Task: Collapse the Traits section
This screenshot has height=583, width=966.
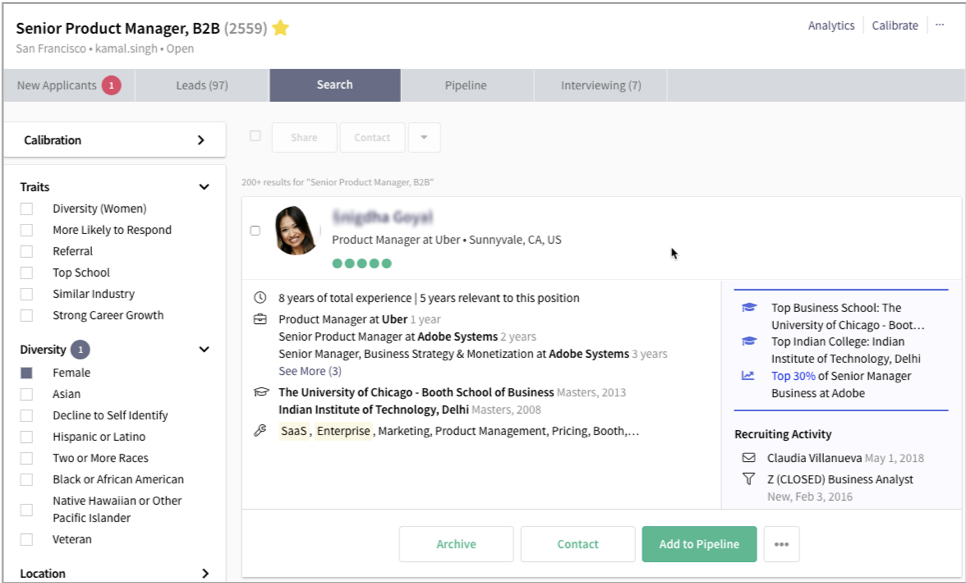Action: 204,187
